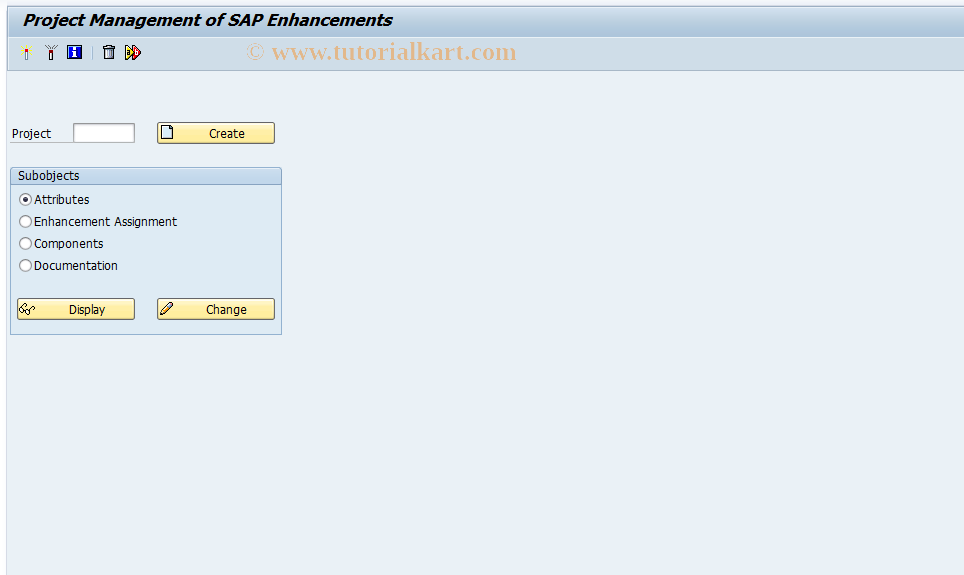Choose the Components subobject option

click(x=25, y=244)
